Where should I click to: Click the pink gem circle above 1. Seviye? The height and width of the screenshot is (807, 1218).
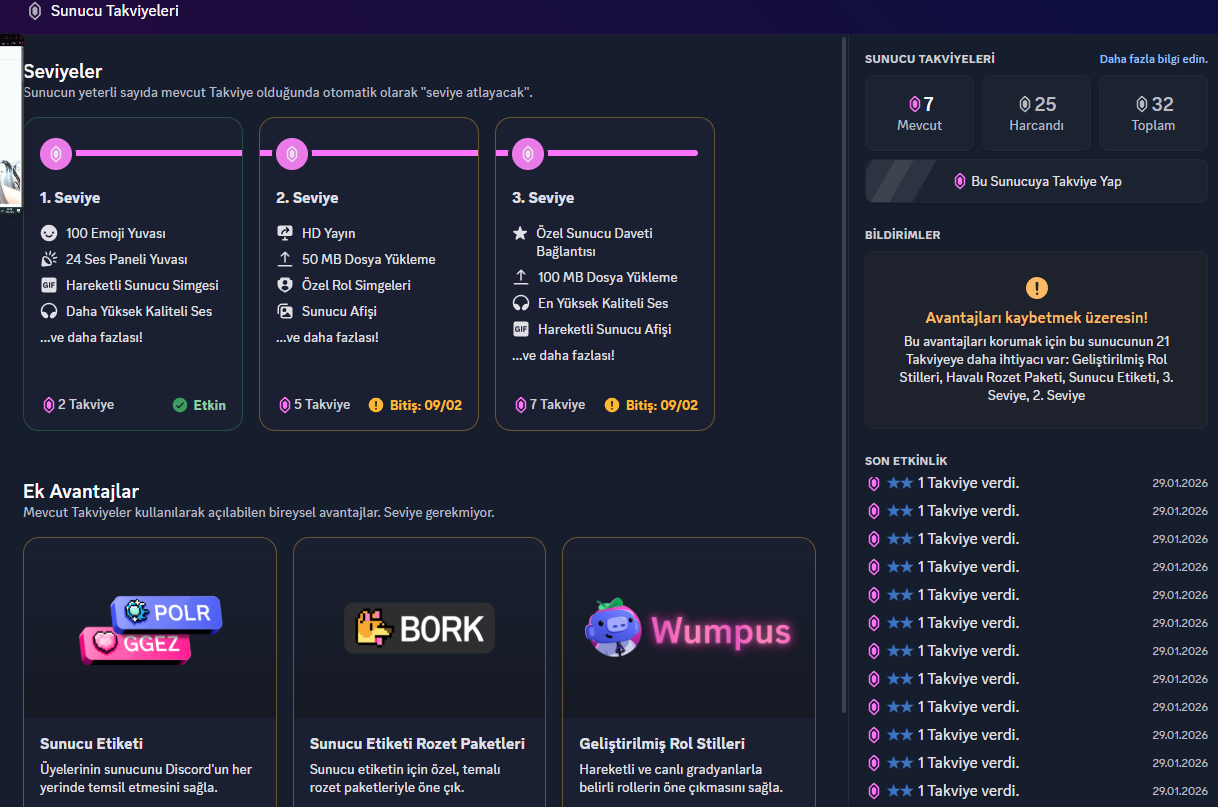coord(56,154)
